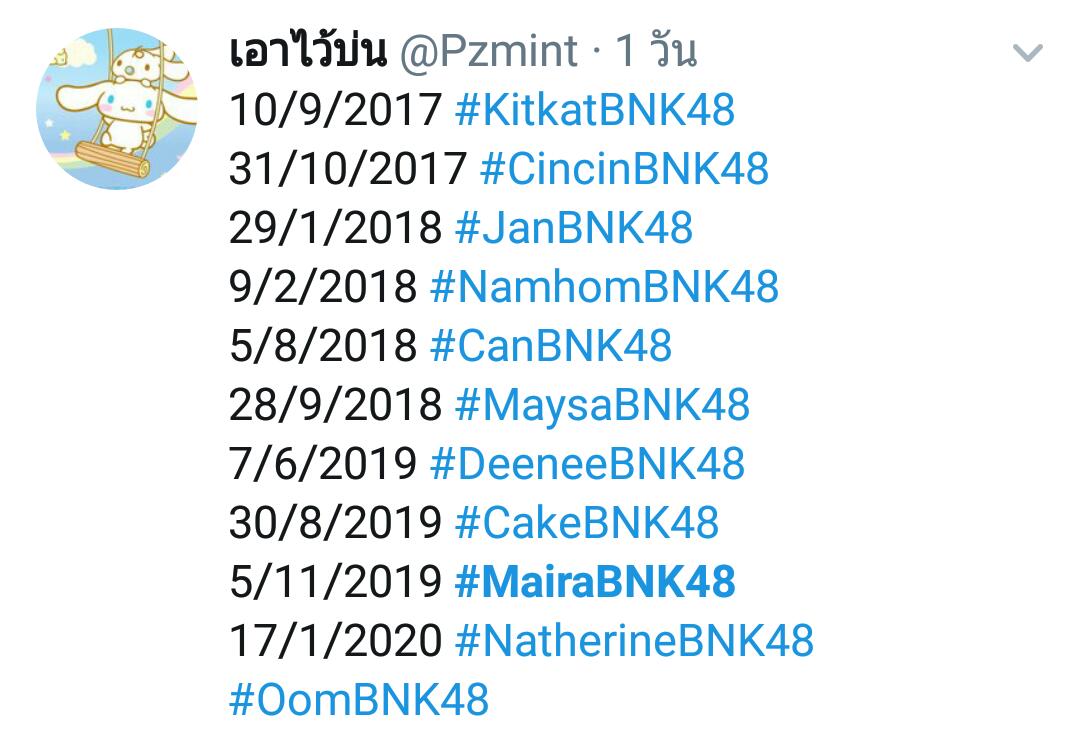Open the Cinnamoroll profile picture
Screen dimensions: 1080x736
tap(117, 110)
